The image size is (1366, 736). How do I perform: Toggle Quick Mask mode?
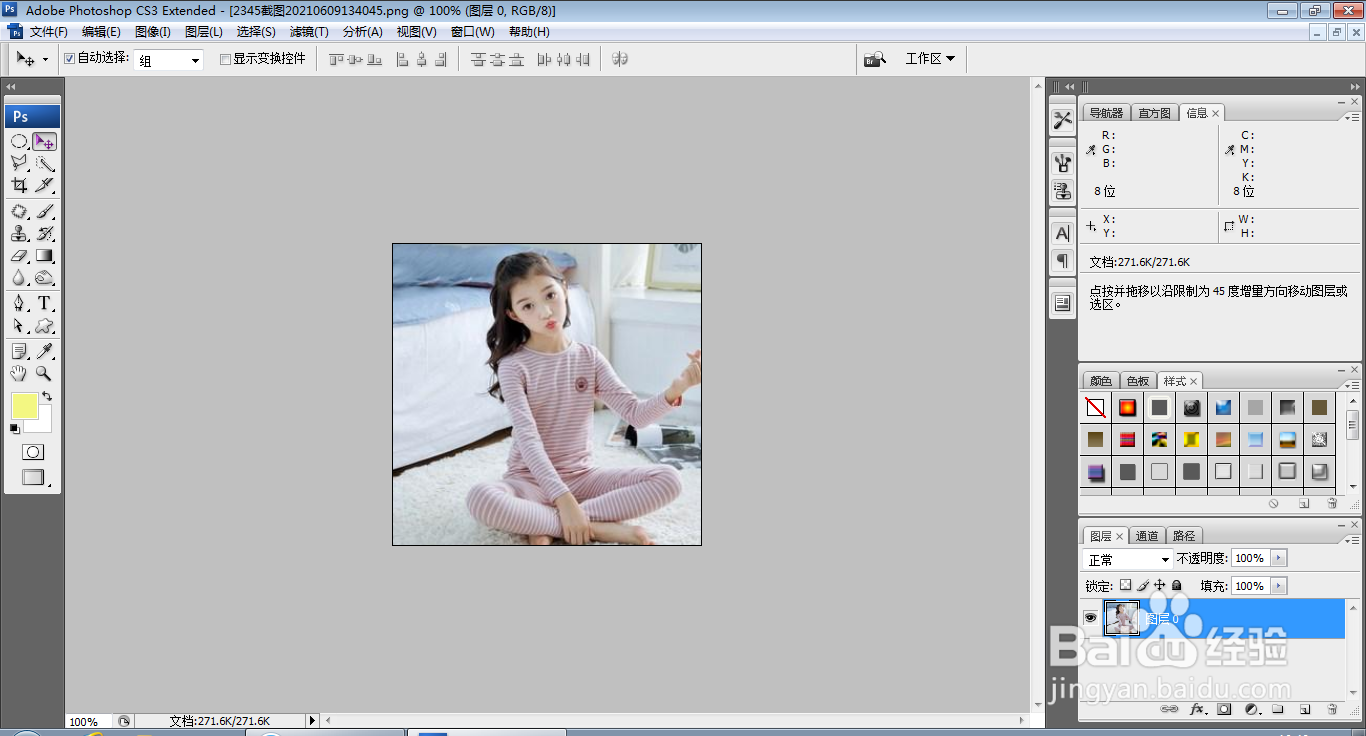(33, 452)
